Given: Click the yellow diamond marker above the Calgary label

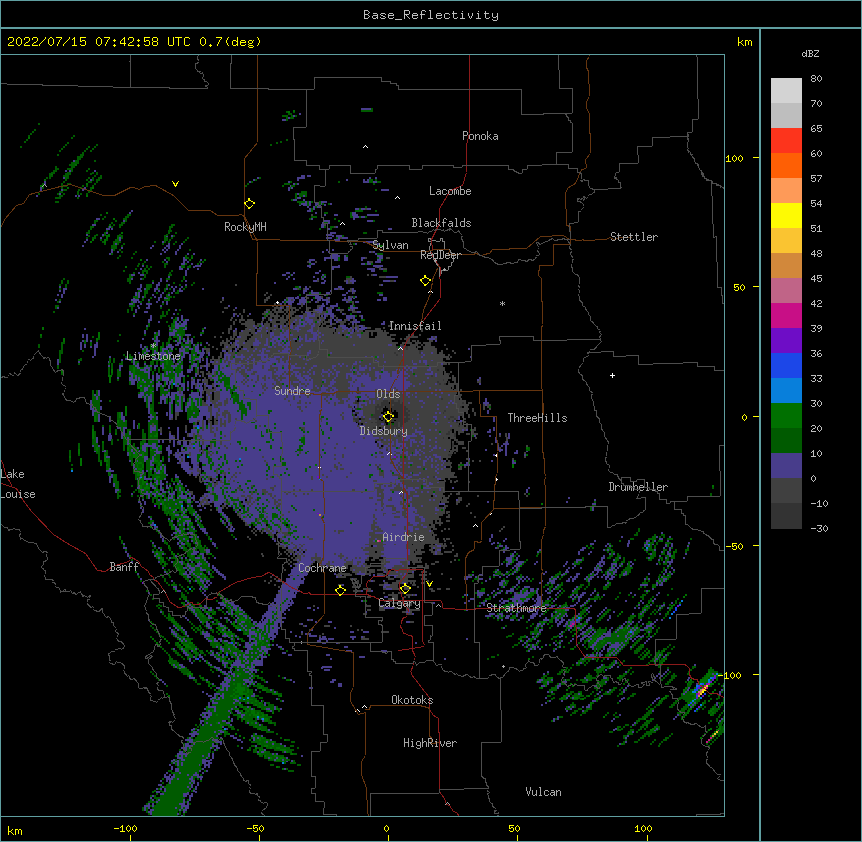Looking at the screenshot, I should coord(405,588).
